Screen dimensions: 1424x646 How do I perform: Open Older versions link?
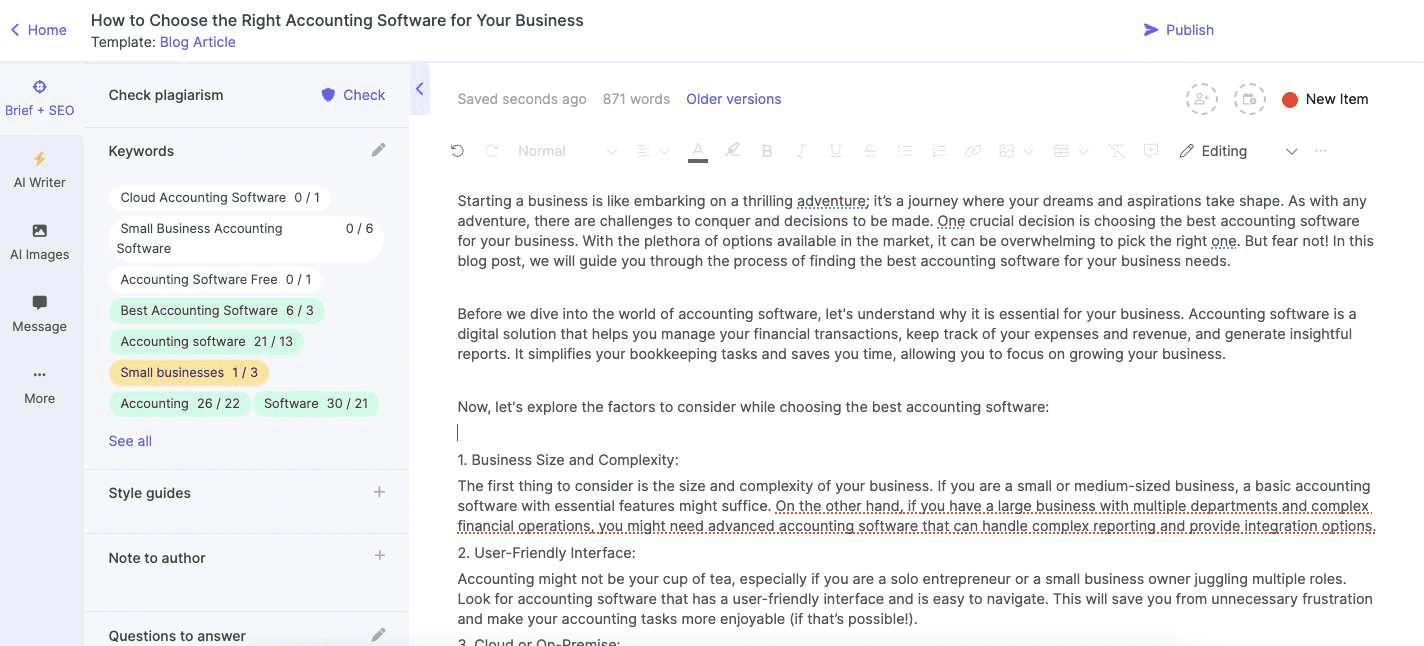pyautogui.click(x=734, y=99)
